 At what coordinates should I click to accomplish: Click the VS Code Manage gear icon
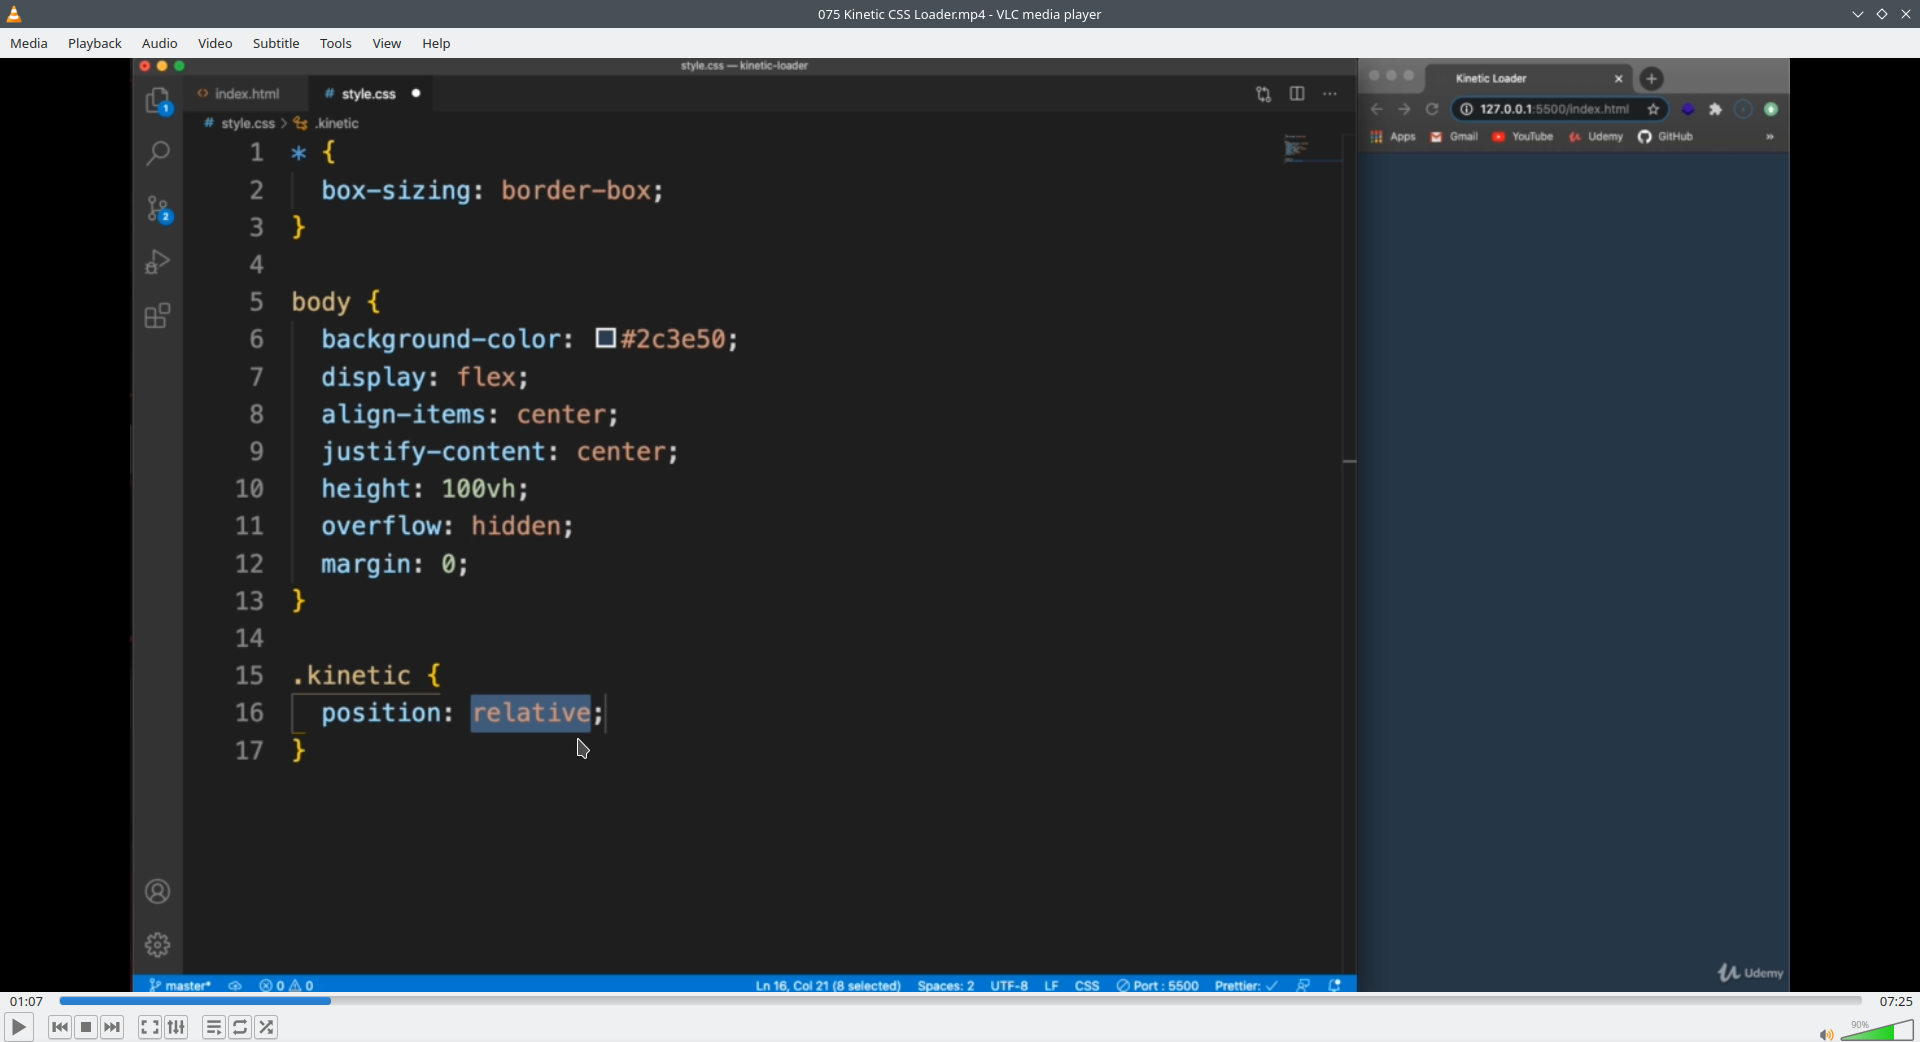158,945
